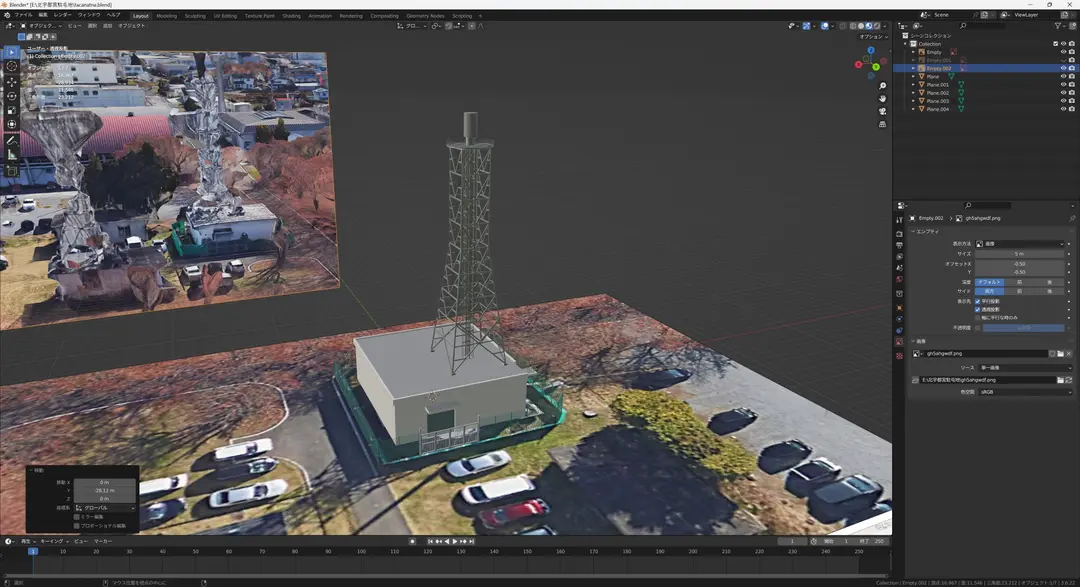The image size is (1080, 587).
Task: Switch to the Shading workspace tab
Action: 291,15
